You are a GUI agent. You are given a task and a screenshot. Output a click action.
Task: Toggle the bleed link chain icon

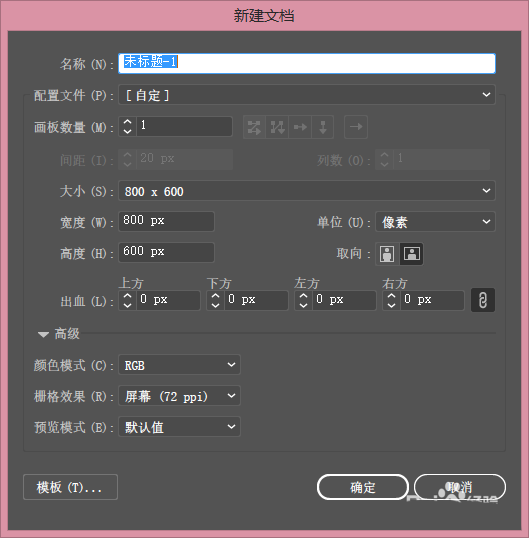pos(483,300)
